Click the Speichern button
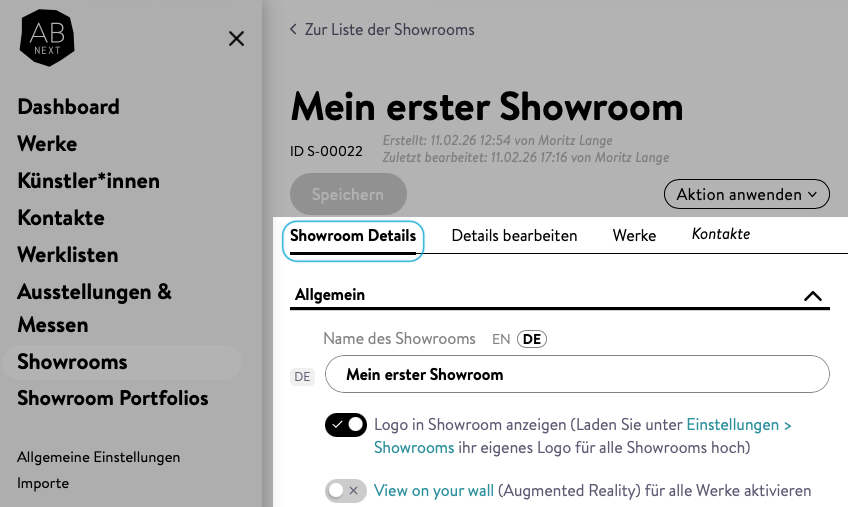Screen dimensions: 848x507 pyautogui.click(x=348, y=194)
